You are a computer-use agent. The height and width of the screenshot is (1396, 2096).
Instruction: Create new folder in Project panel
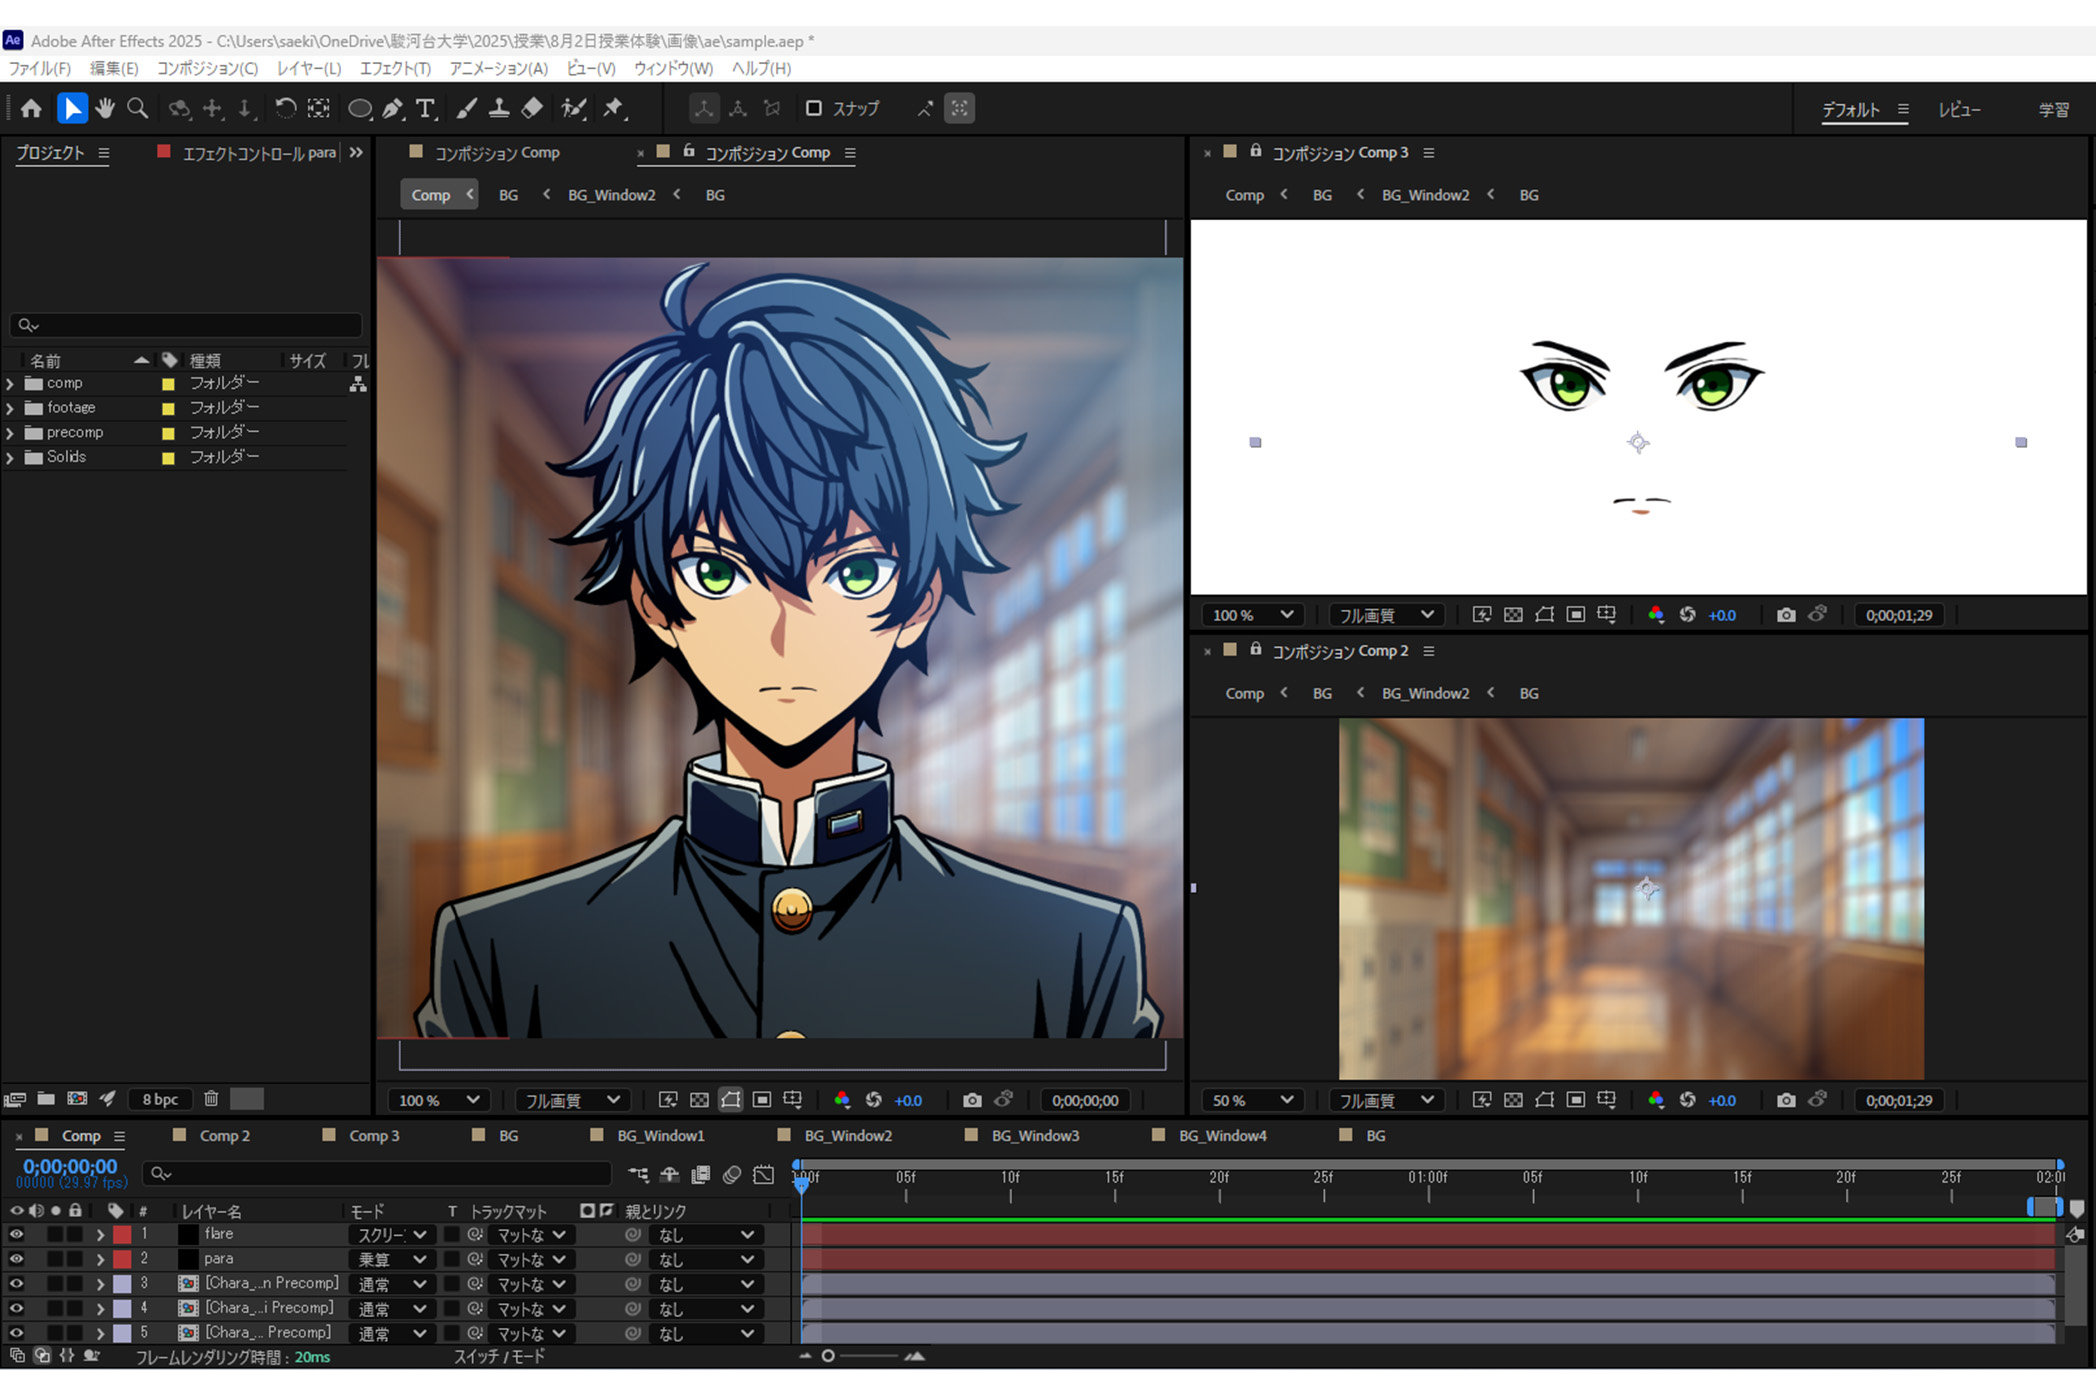(46, 1099)
